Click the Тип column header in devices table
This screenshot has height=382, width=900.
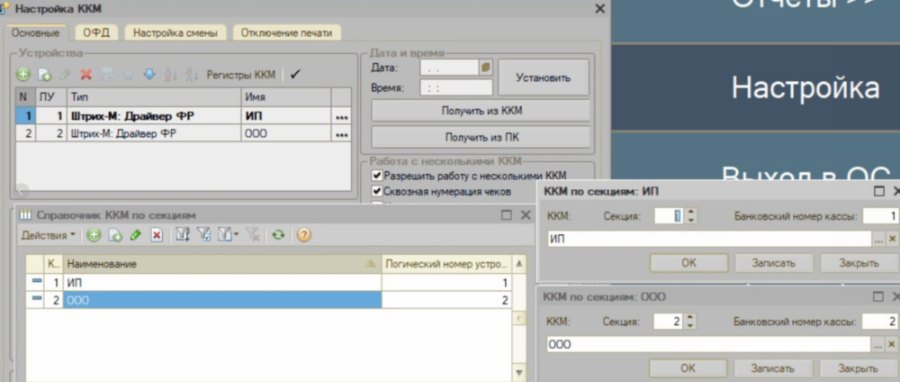pos(154,98)
